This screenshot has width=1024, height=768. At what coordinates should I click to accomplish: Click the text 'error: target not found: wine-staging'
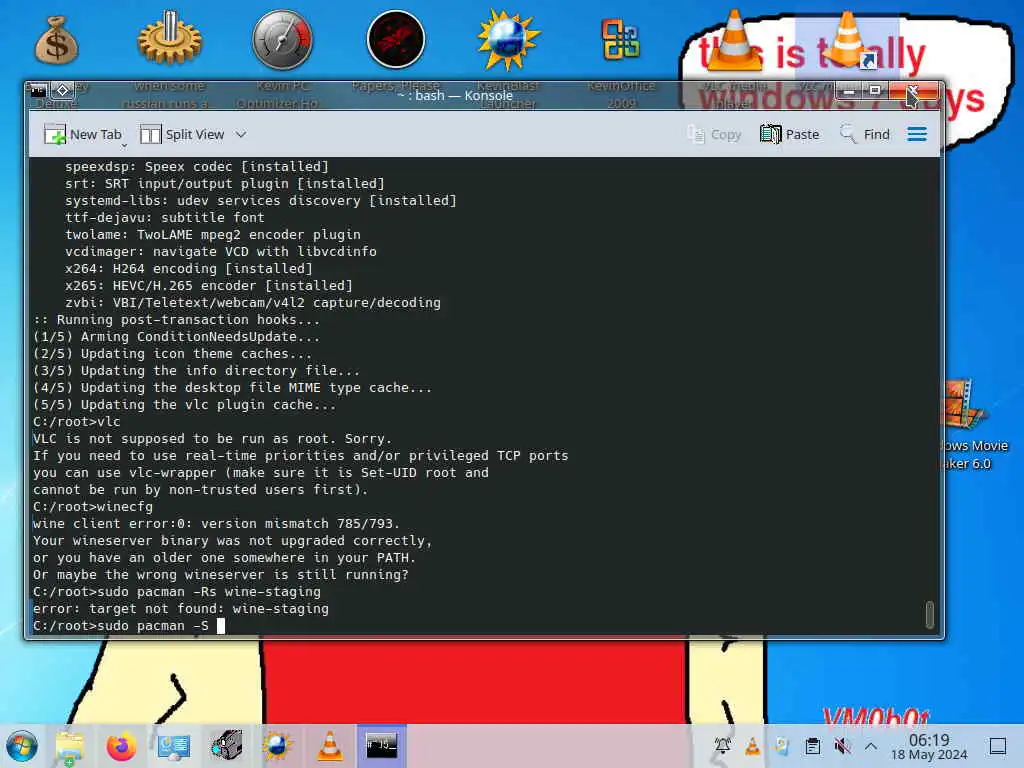181,609
